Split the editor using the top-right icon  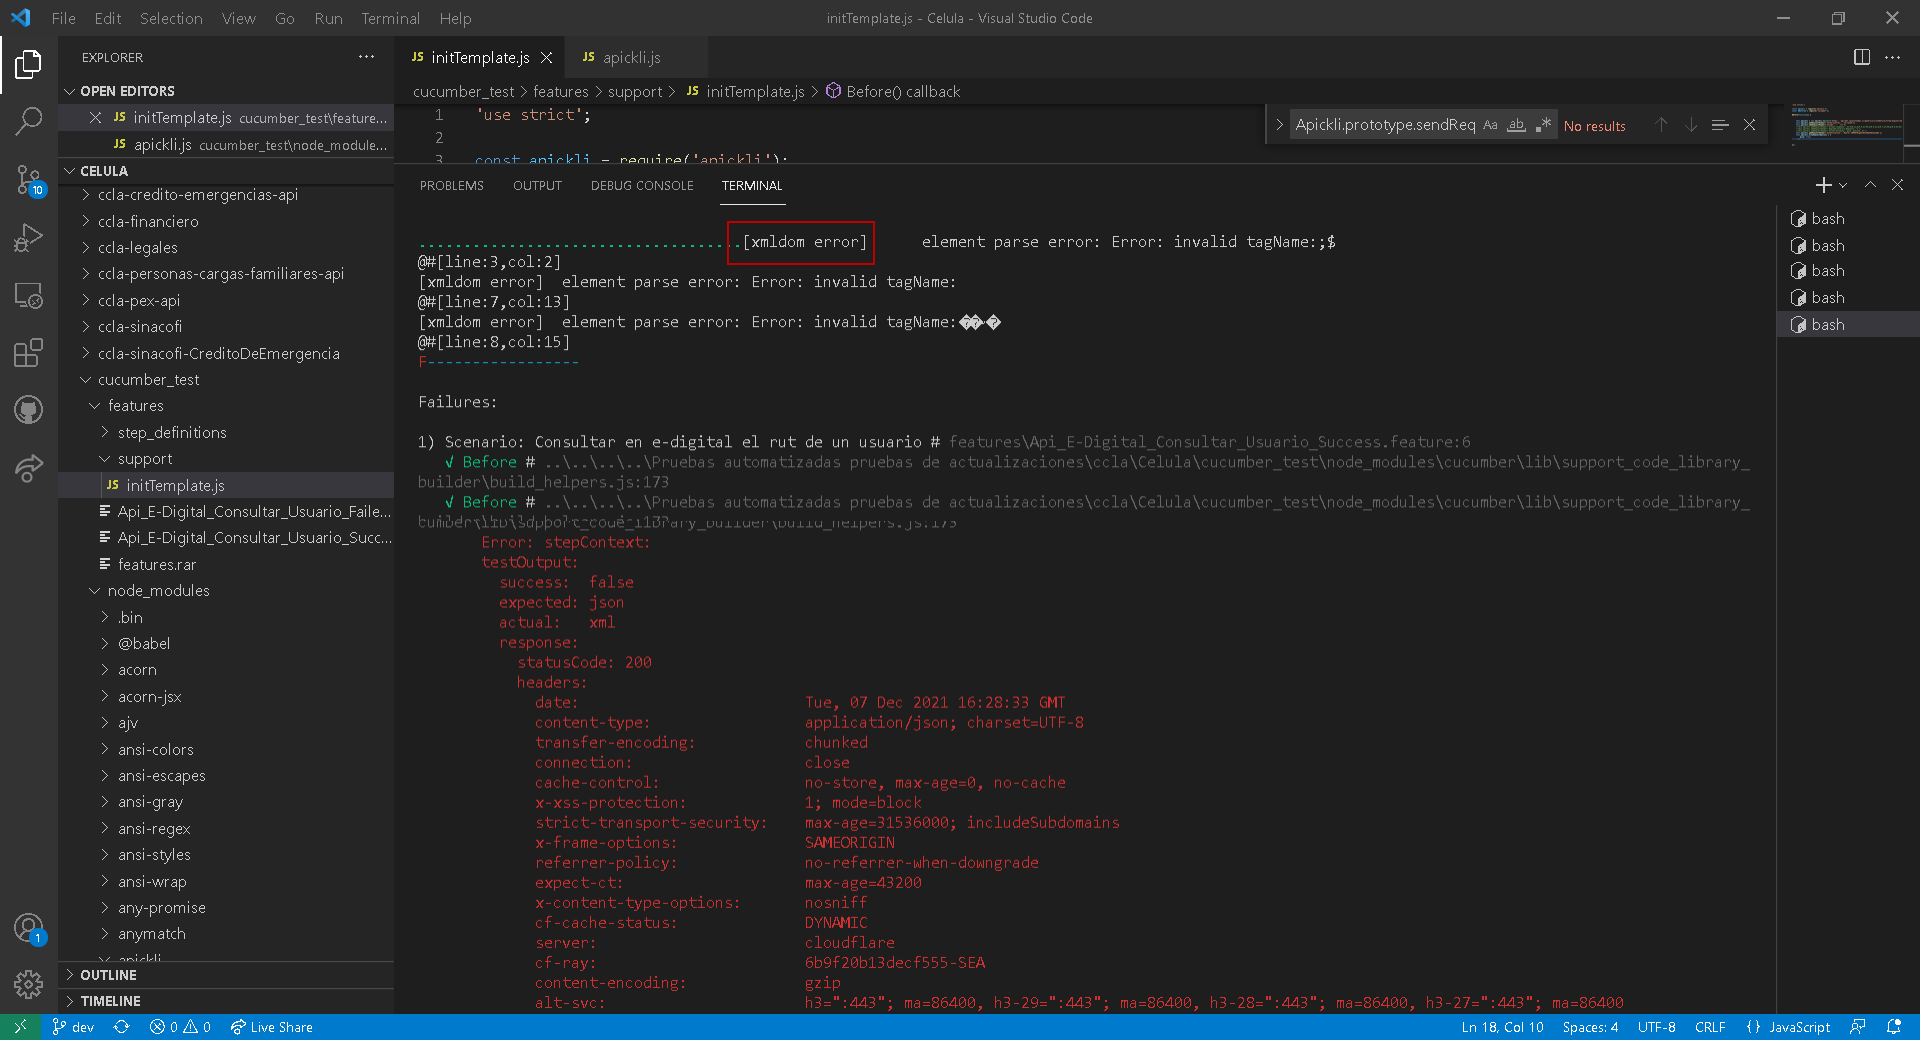1862,57
